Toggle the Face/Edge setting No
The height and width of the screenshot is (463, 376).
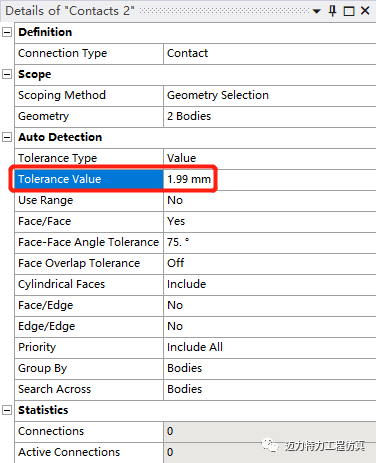pos(270,305)
